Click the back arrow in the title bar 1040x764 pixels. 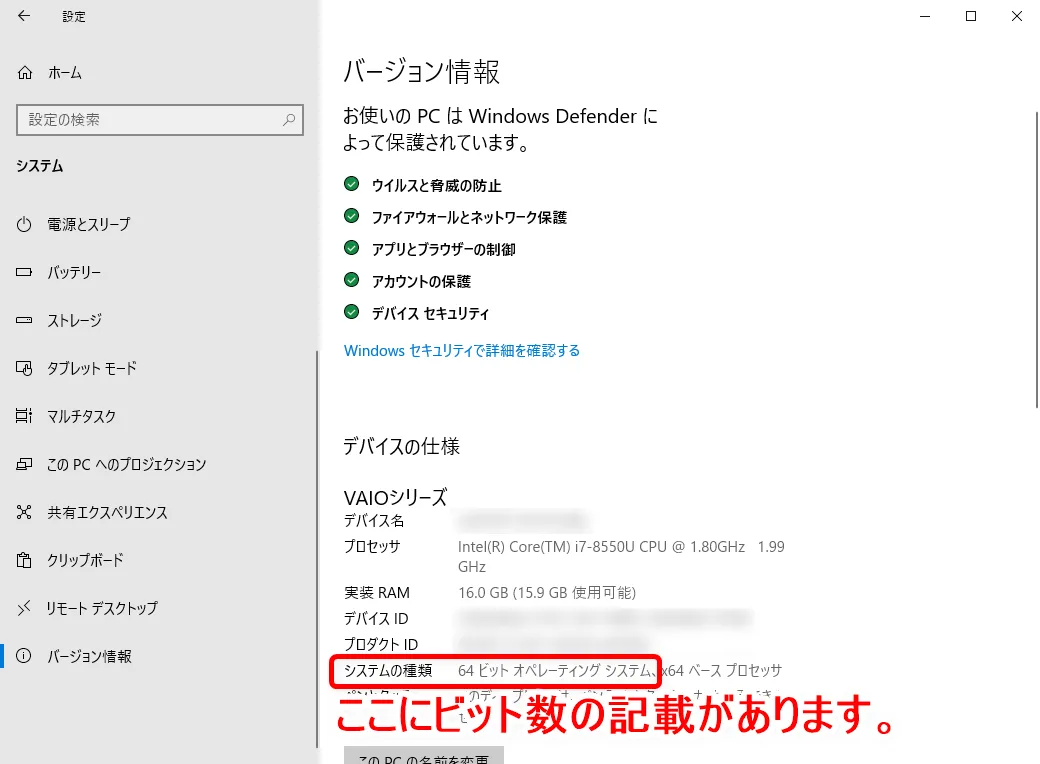click(24, 16)
